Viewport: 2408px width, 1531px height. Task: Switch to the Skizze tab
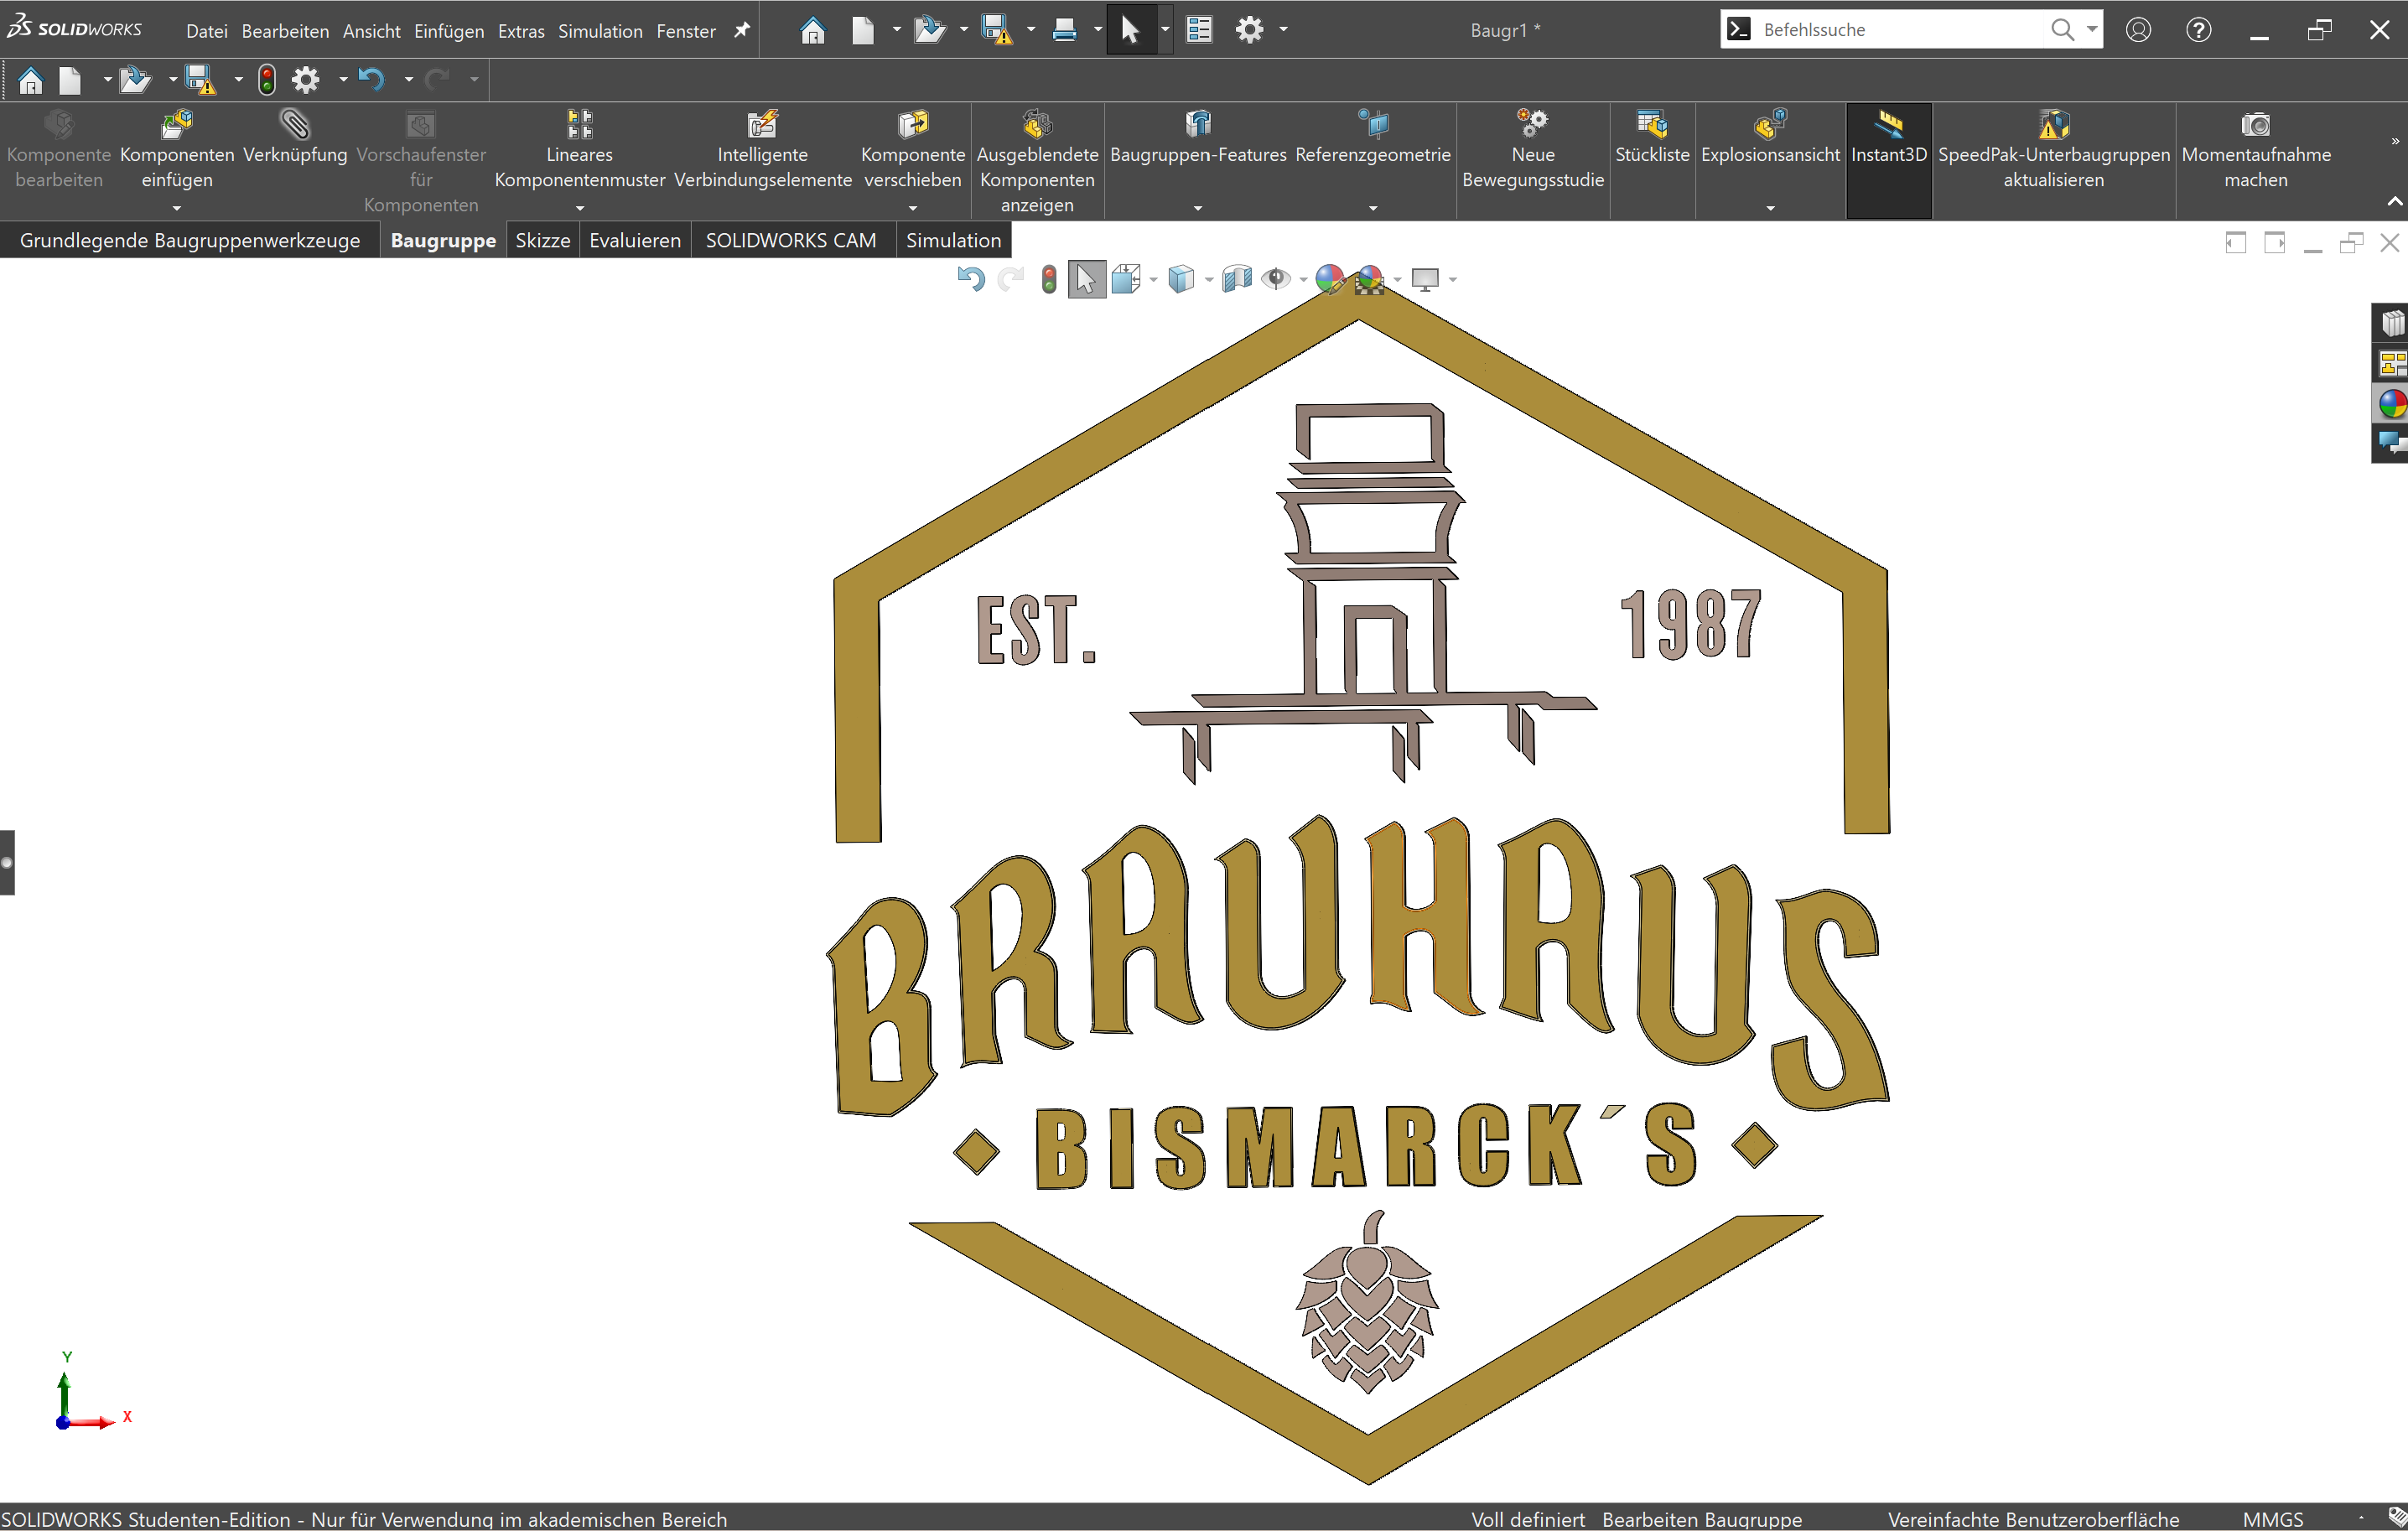point(543,240)
